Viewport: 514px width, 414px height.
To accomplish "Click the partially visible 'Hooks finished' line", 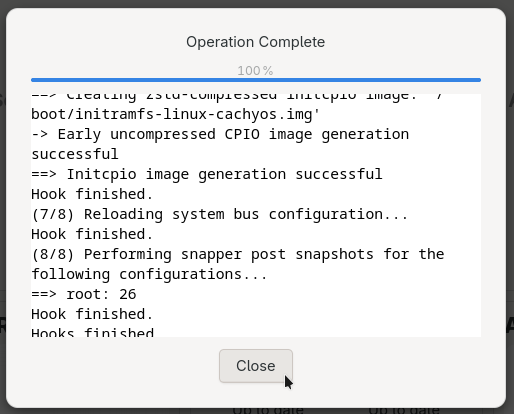I will click(92, 332).
